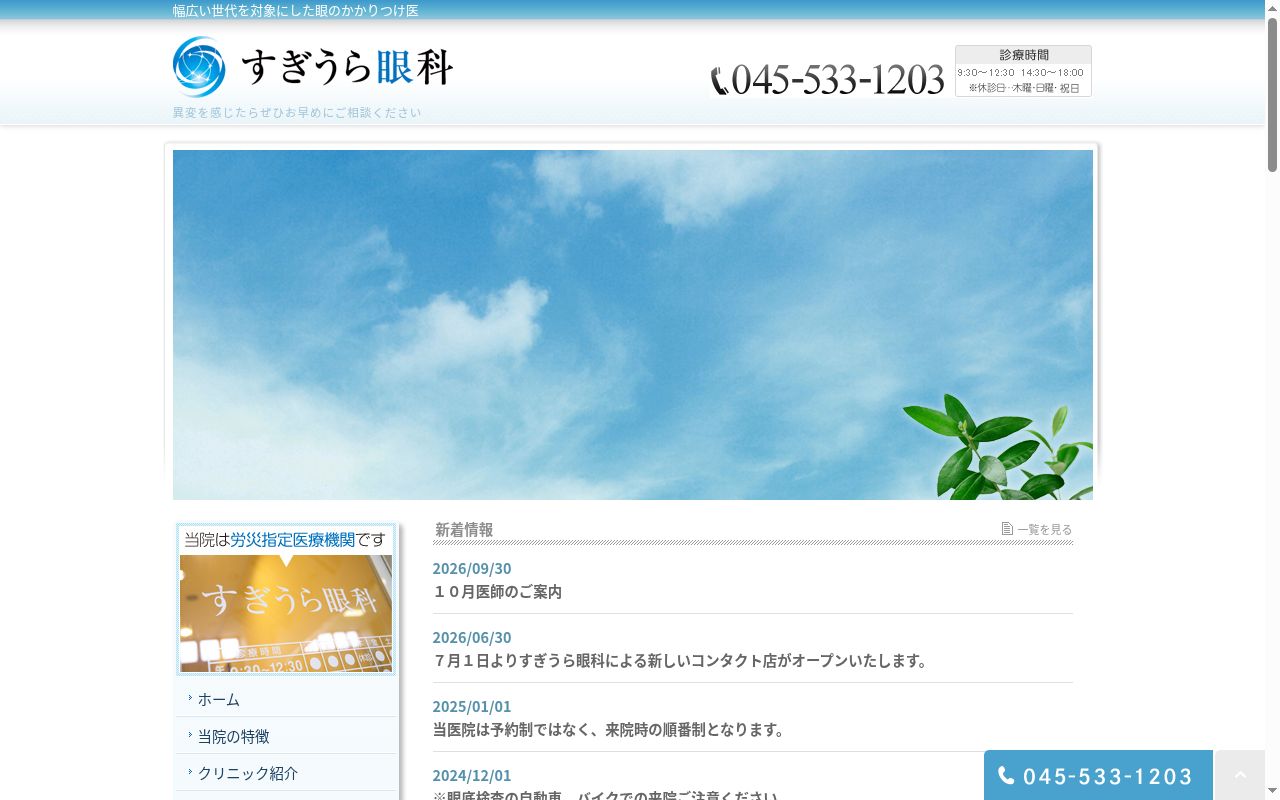Click the すぎうら眼科 globe logo icon
1280x800 pixels.
click(199, 67)
